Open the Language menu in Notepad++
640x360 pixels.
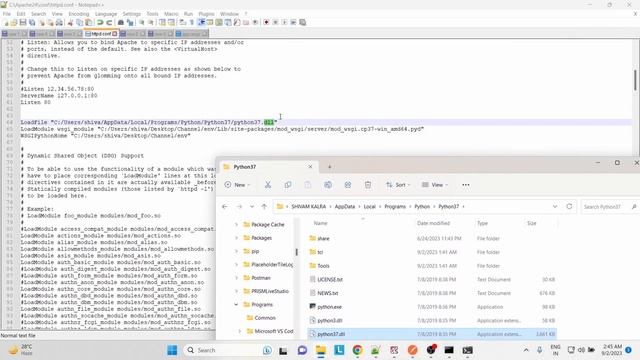coord(106,14)
